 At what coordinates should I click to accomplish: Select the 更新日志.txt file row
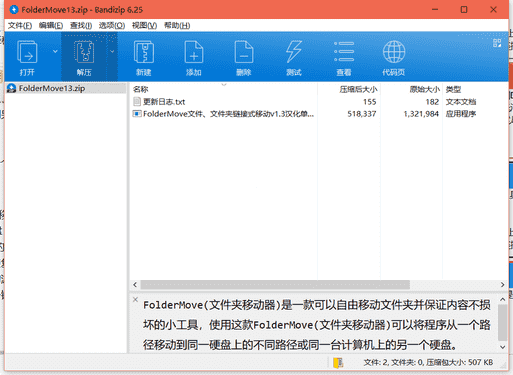click(x=320, y=102)
